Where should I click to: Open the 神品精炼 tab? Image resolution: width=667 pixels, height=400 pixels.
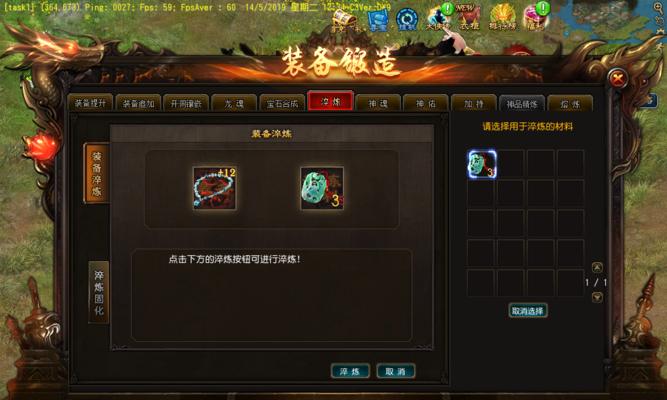[522, 103]
